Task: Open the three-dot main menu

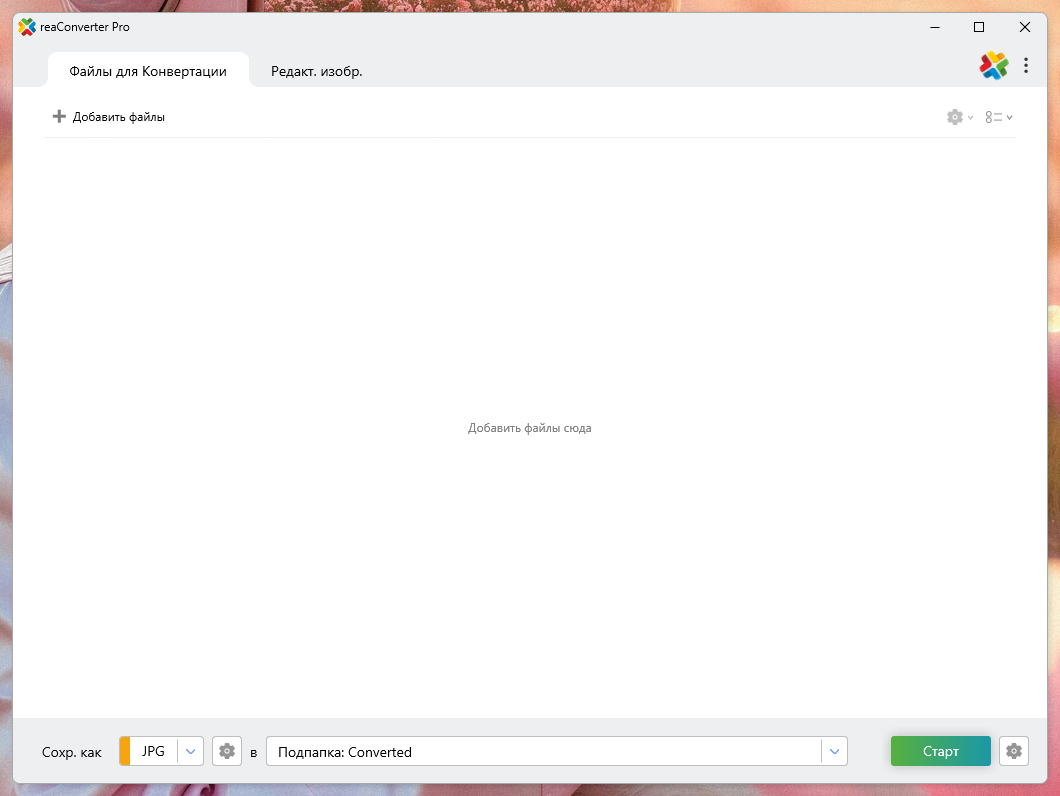Action: coord(1026,66)
